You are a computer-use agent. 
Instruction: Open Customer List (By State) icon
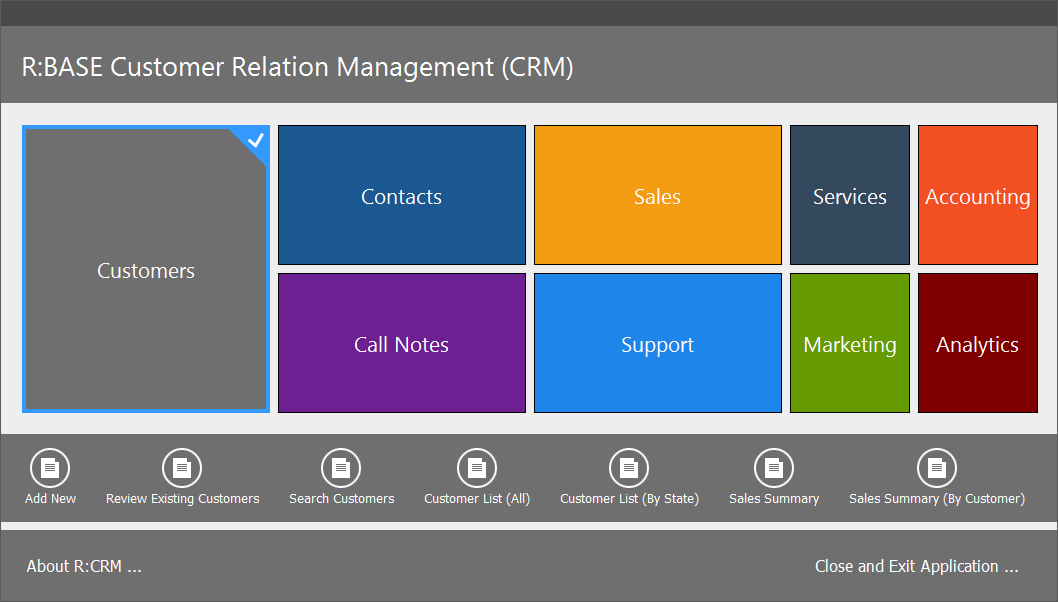629,468
